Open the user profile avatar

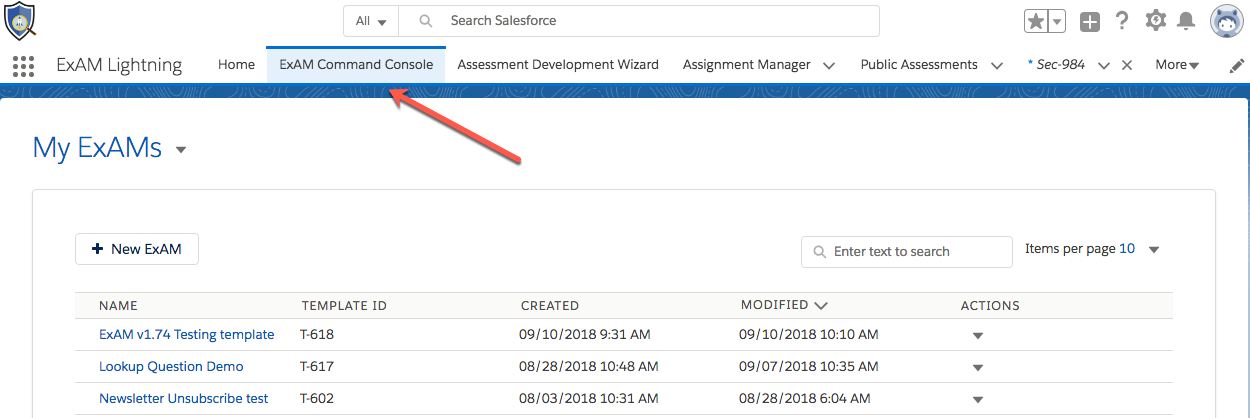click(x=1226, y=21)
